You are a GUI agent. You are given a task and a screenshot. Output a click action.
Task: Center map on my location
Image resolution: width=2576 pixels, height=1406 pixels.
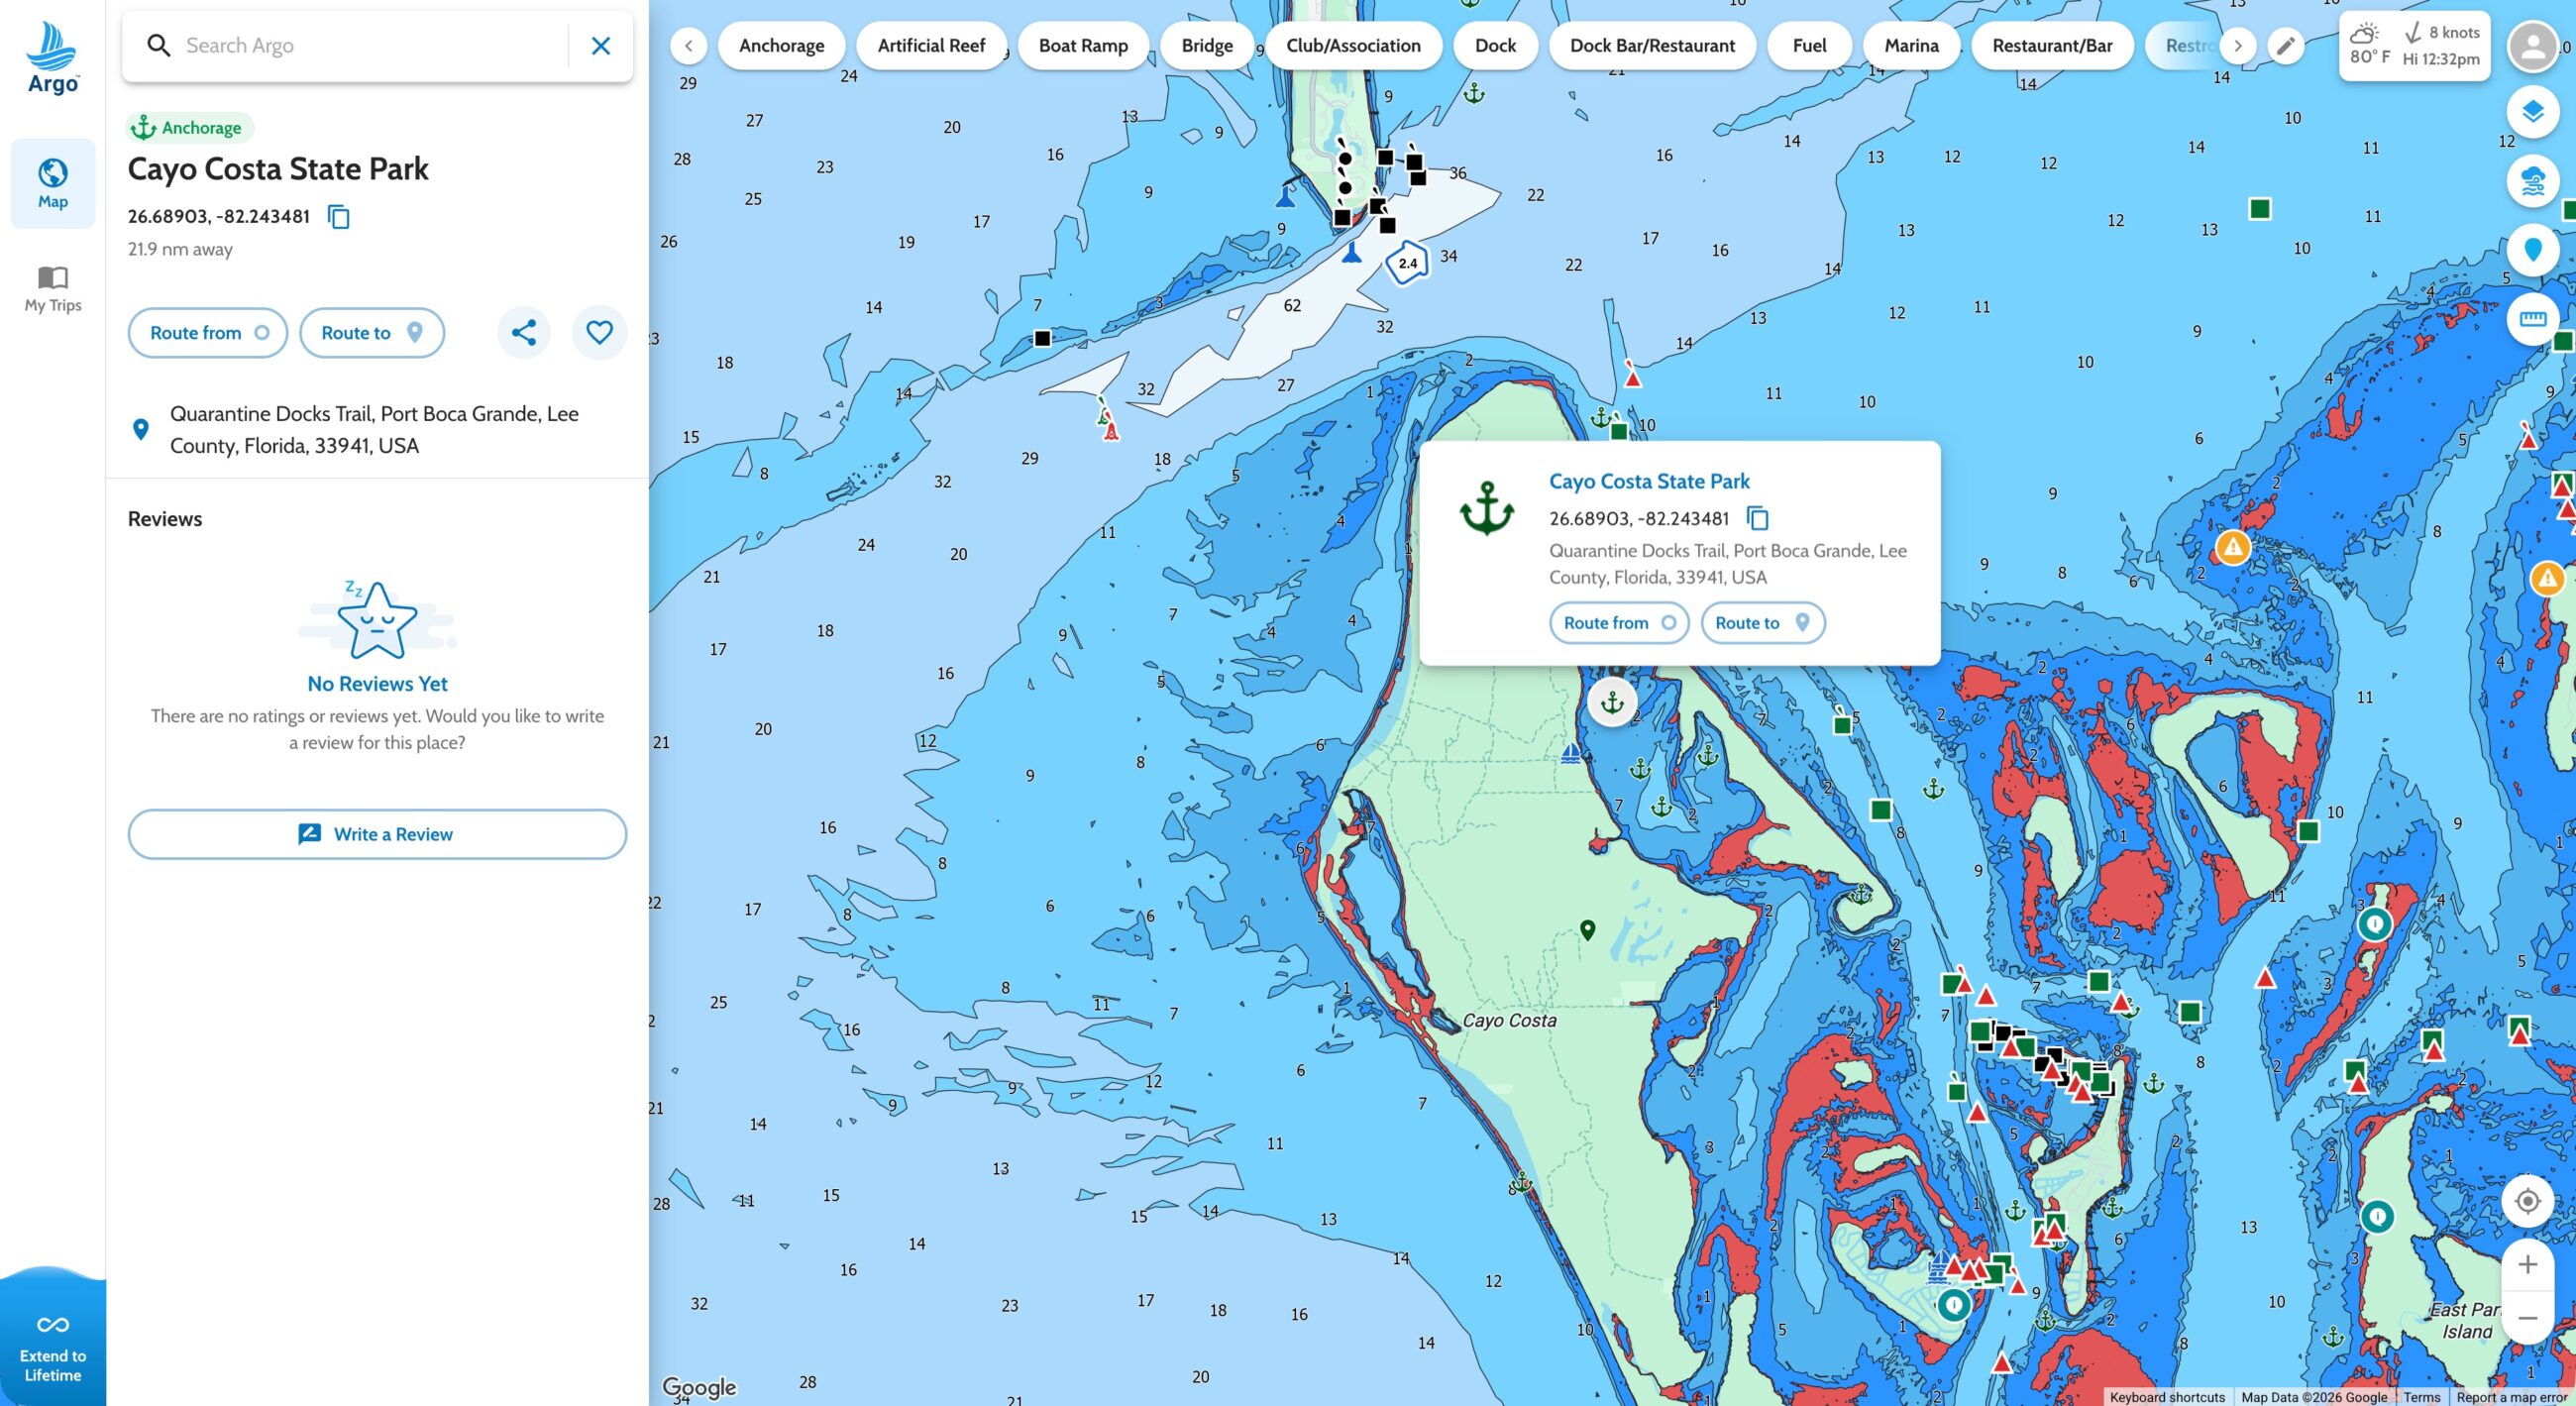pos(2527,1201)
